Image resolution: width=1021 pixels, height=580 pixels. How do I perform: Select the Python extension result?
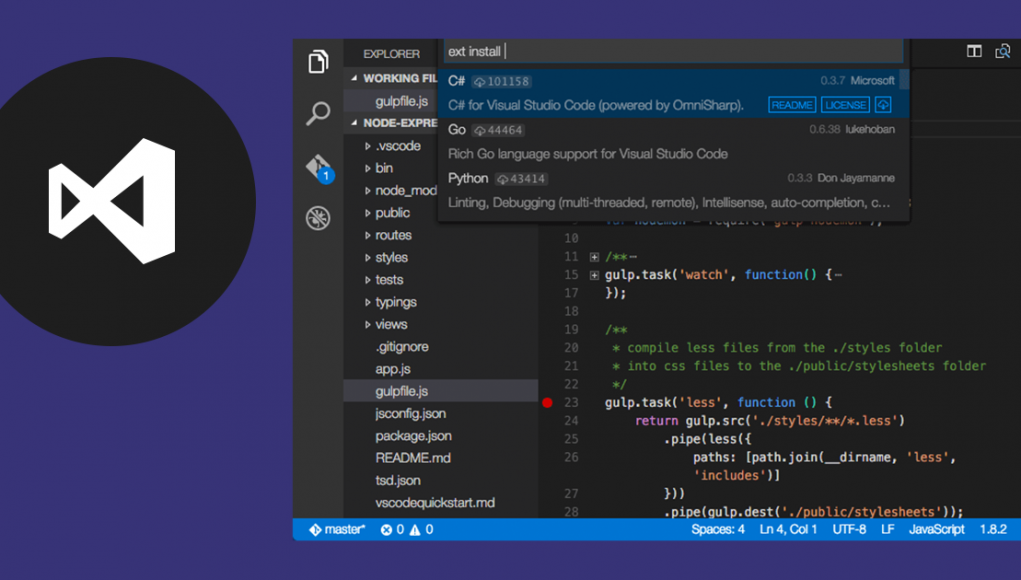[x=673, y=191]
